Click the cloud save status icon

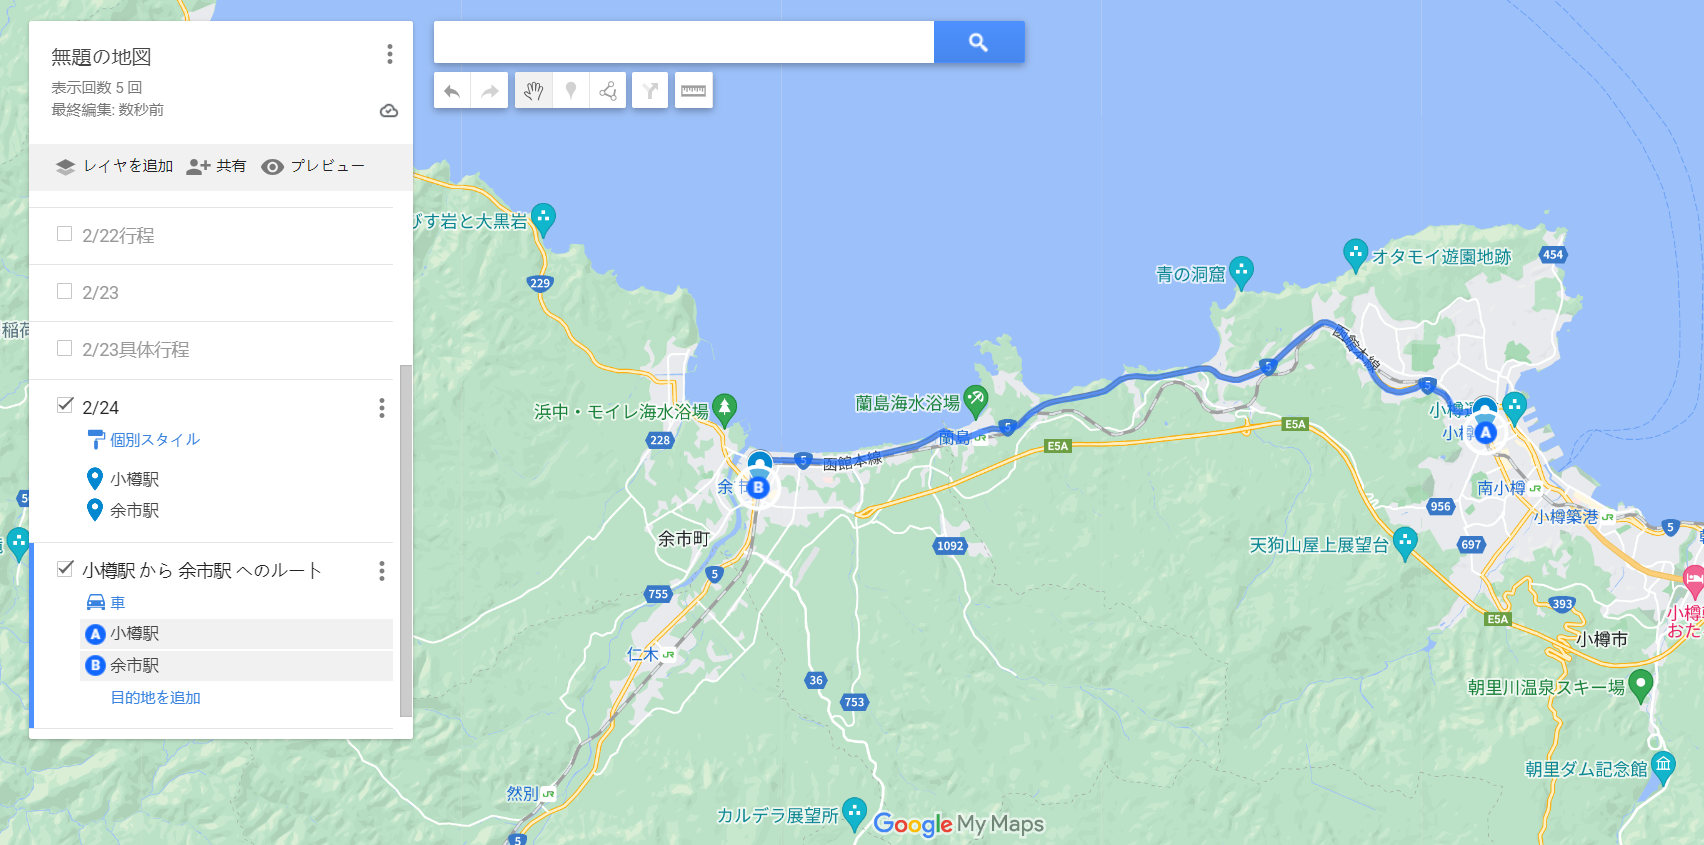pos(389,110)
